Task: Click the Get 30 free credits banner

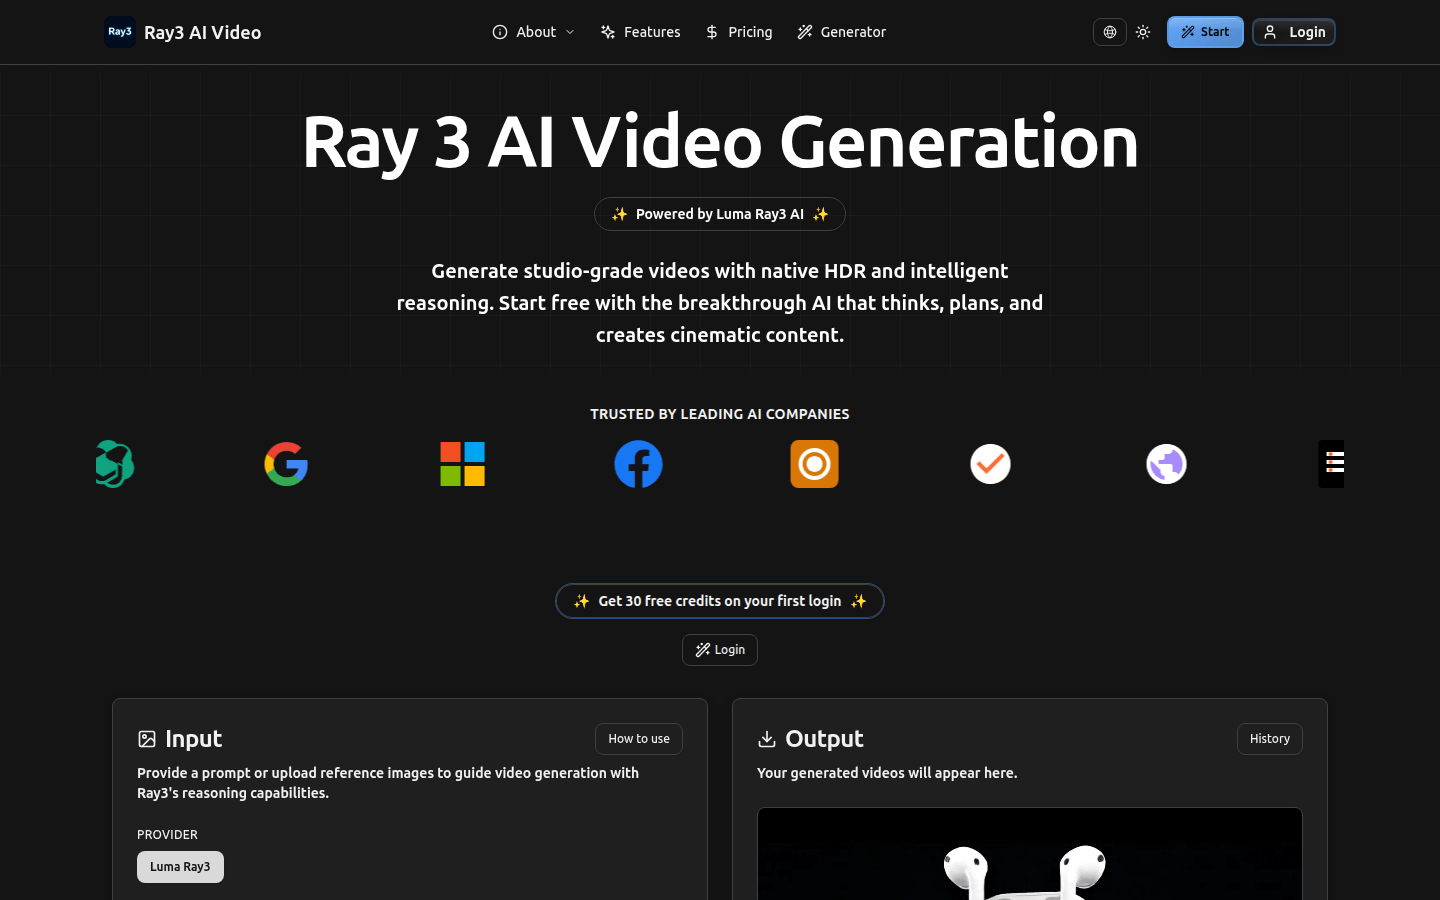Action: (x=719, y=600)
